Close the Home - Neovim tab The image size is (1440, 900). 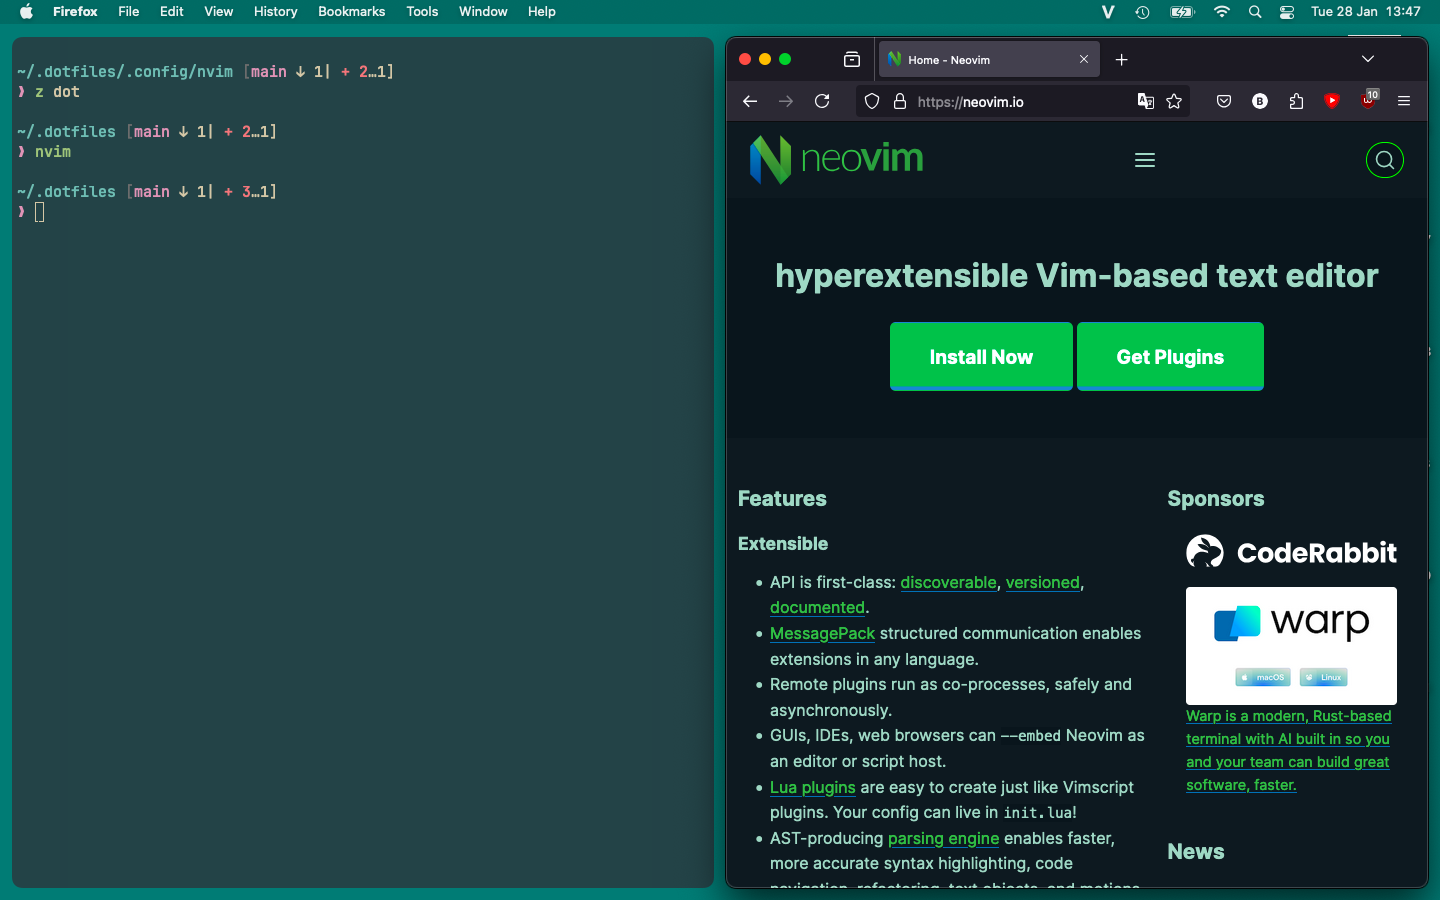tap(1084, 60)
